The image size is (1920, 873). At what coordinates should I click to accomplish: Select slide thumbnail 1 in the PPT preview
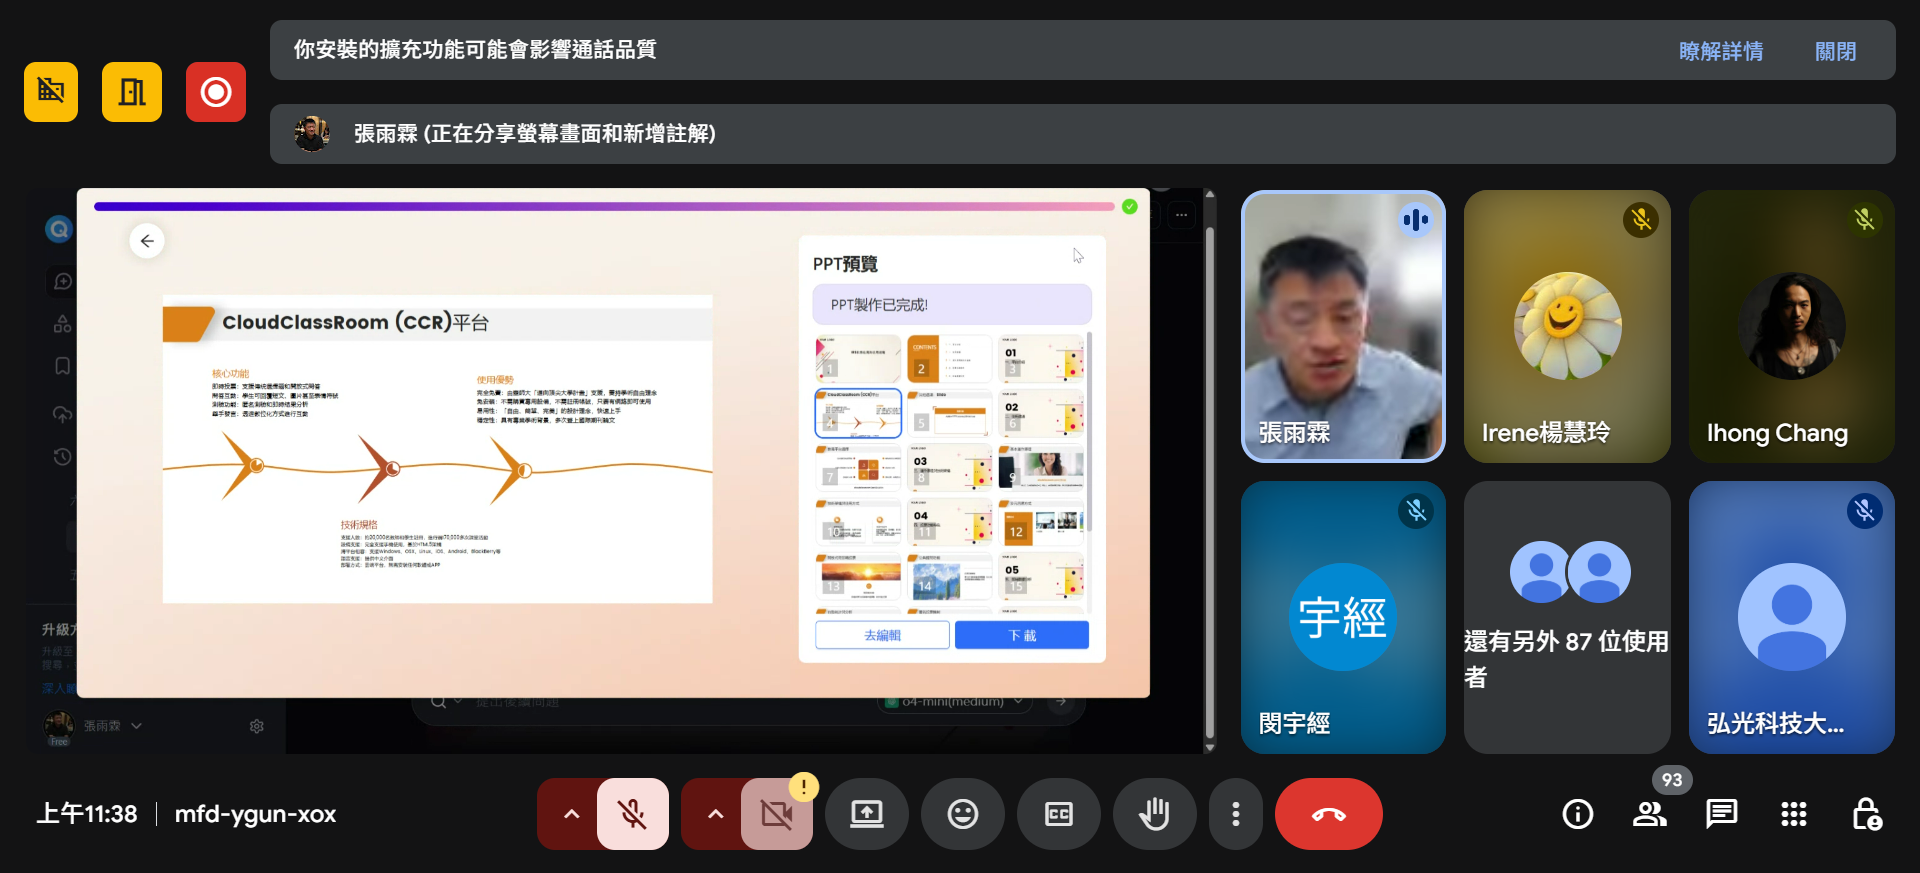(858, 359)
